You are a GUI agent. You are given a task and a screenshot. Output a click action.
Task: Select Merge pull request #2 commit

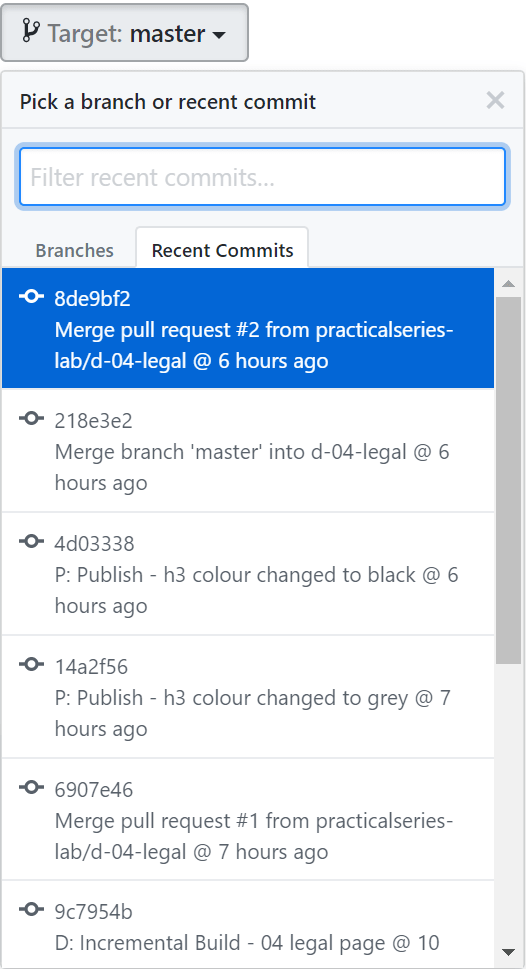pyautogui.click(x=248, y=328)
